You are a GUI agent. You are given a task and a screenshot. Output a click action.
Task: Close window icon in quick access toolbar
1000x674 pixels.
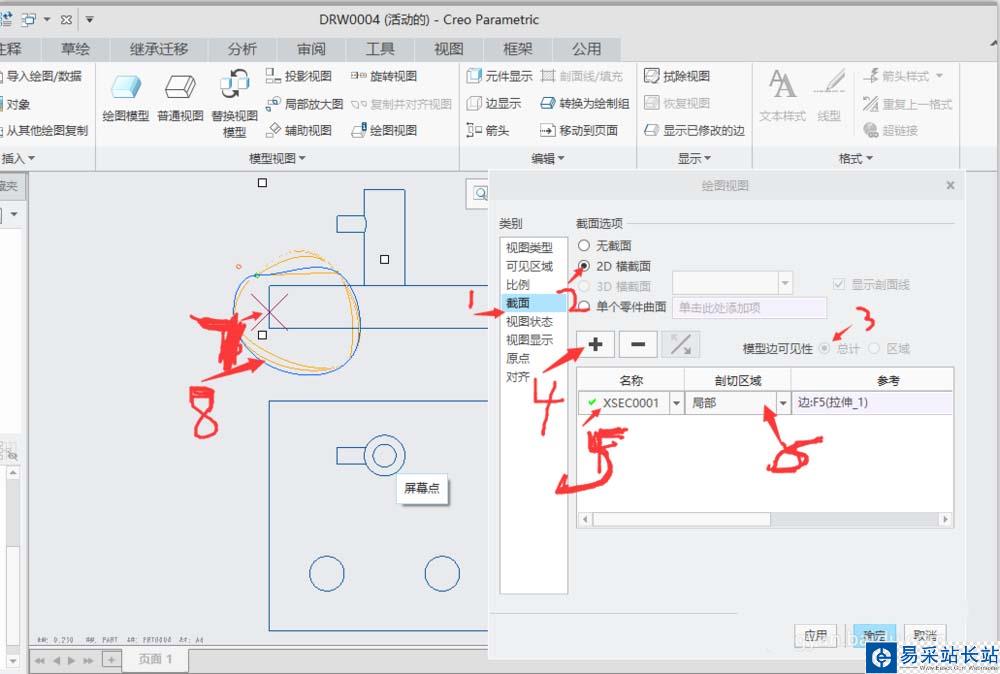pos(66,20)
